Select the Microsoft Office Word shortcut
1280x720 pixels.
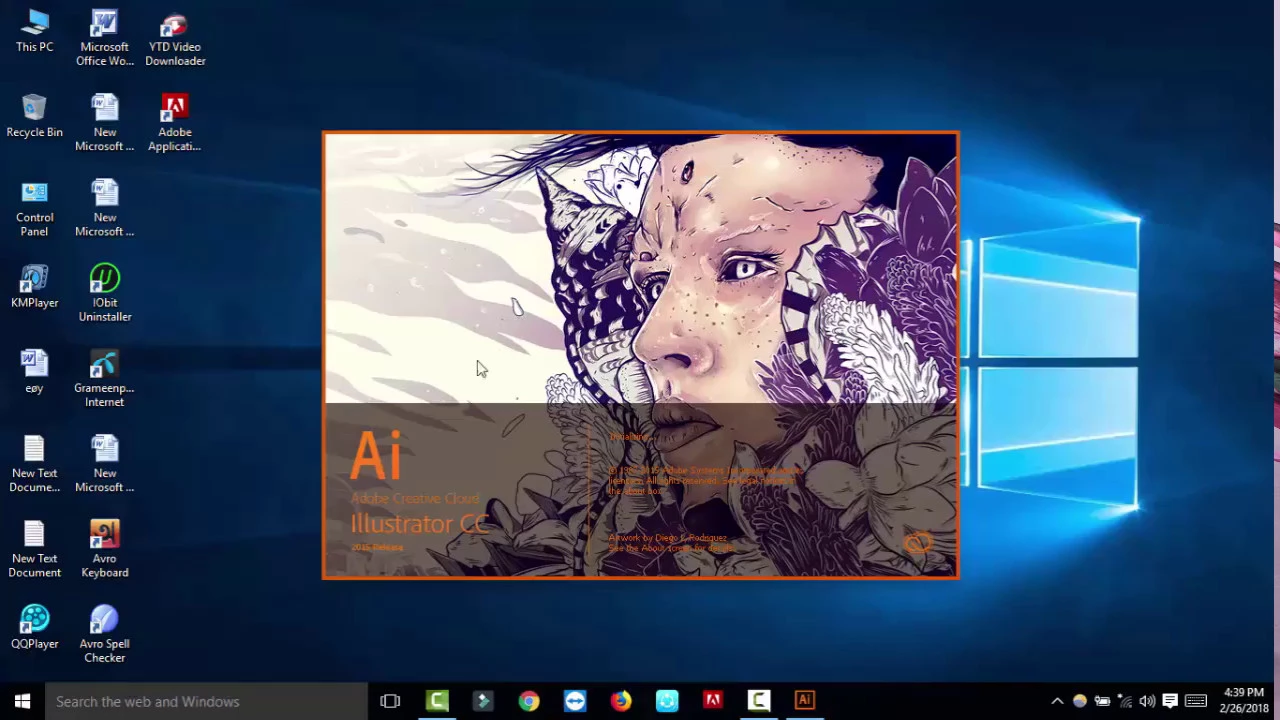pos(105,39)
